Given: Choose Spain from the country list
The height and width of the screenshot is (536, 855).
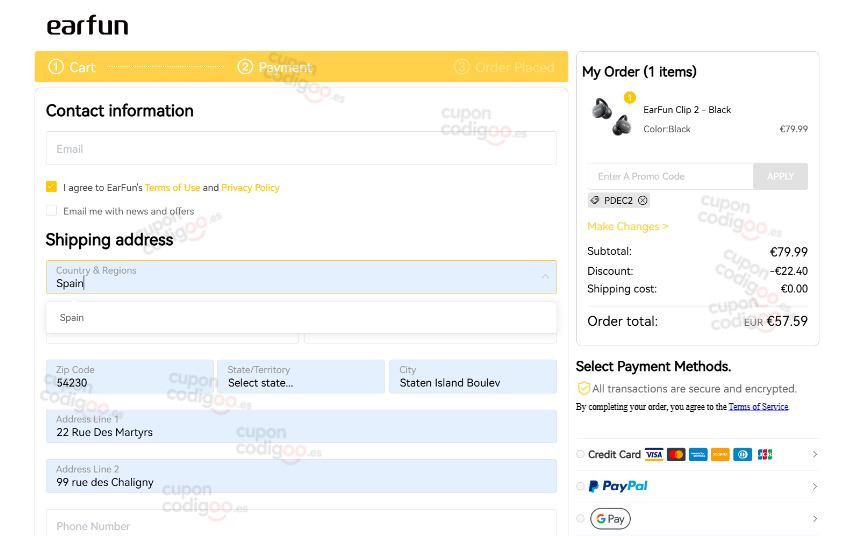Looking at the screenshot, I should point(301,317).
